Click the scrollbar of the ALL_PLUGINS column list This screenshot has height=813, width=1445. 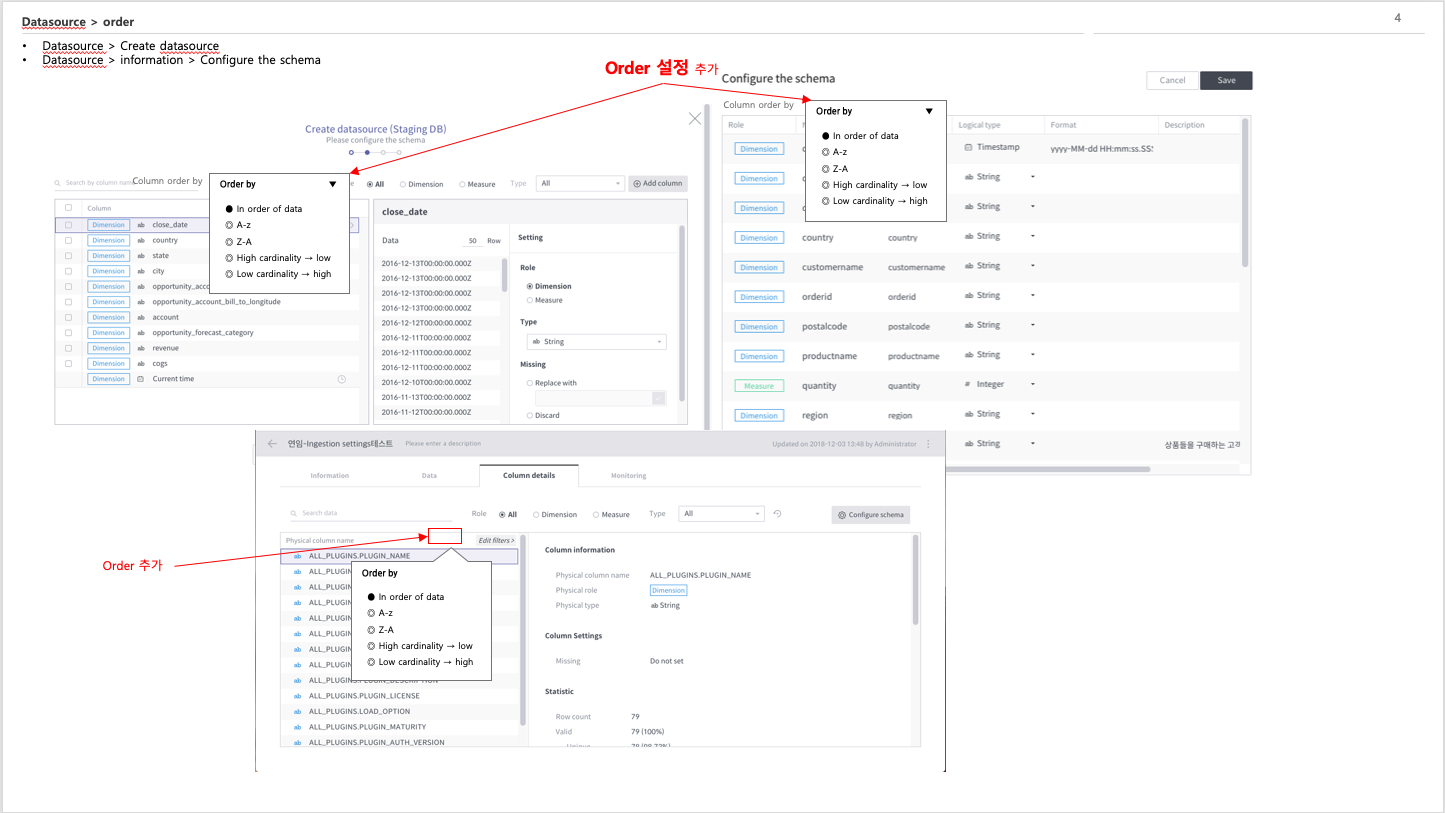coord(523,630)
